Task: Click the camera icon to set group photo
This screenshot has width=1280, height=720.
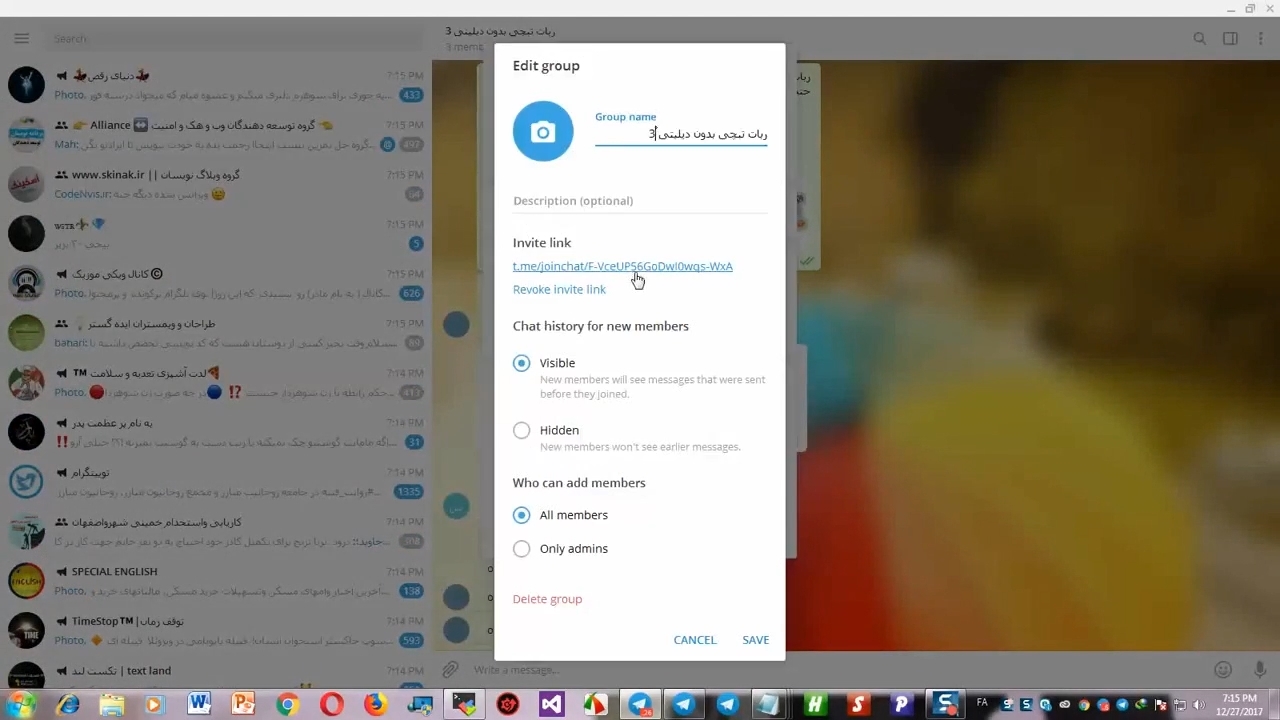Action: click(x=543, y=131)
